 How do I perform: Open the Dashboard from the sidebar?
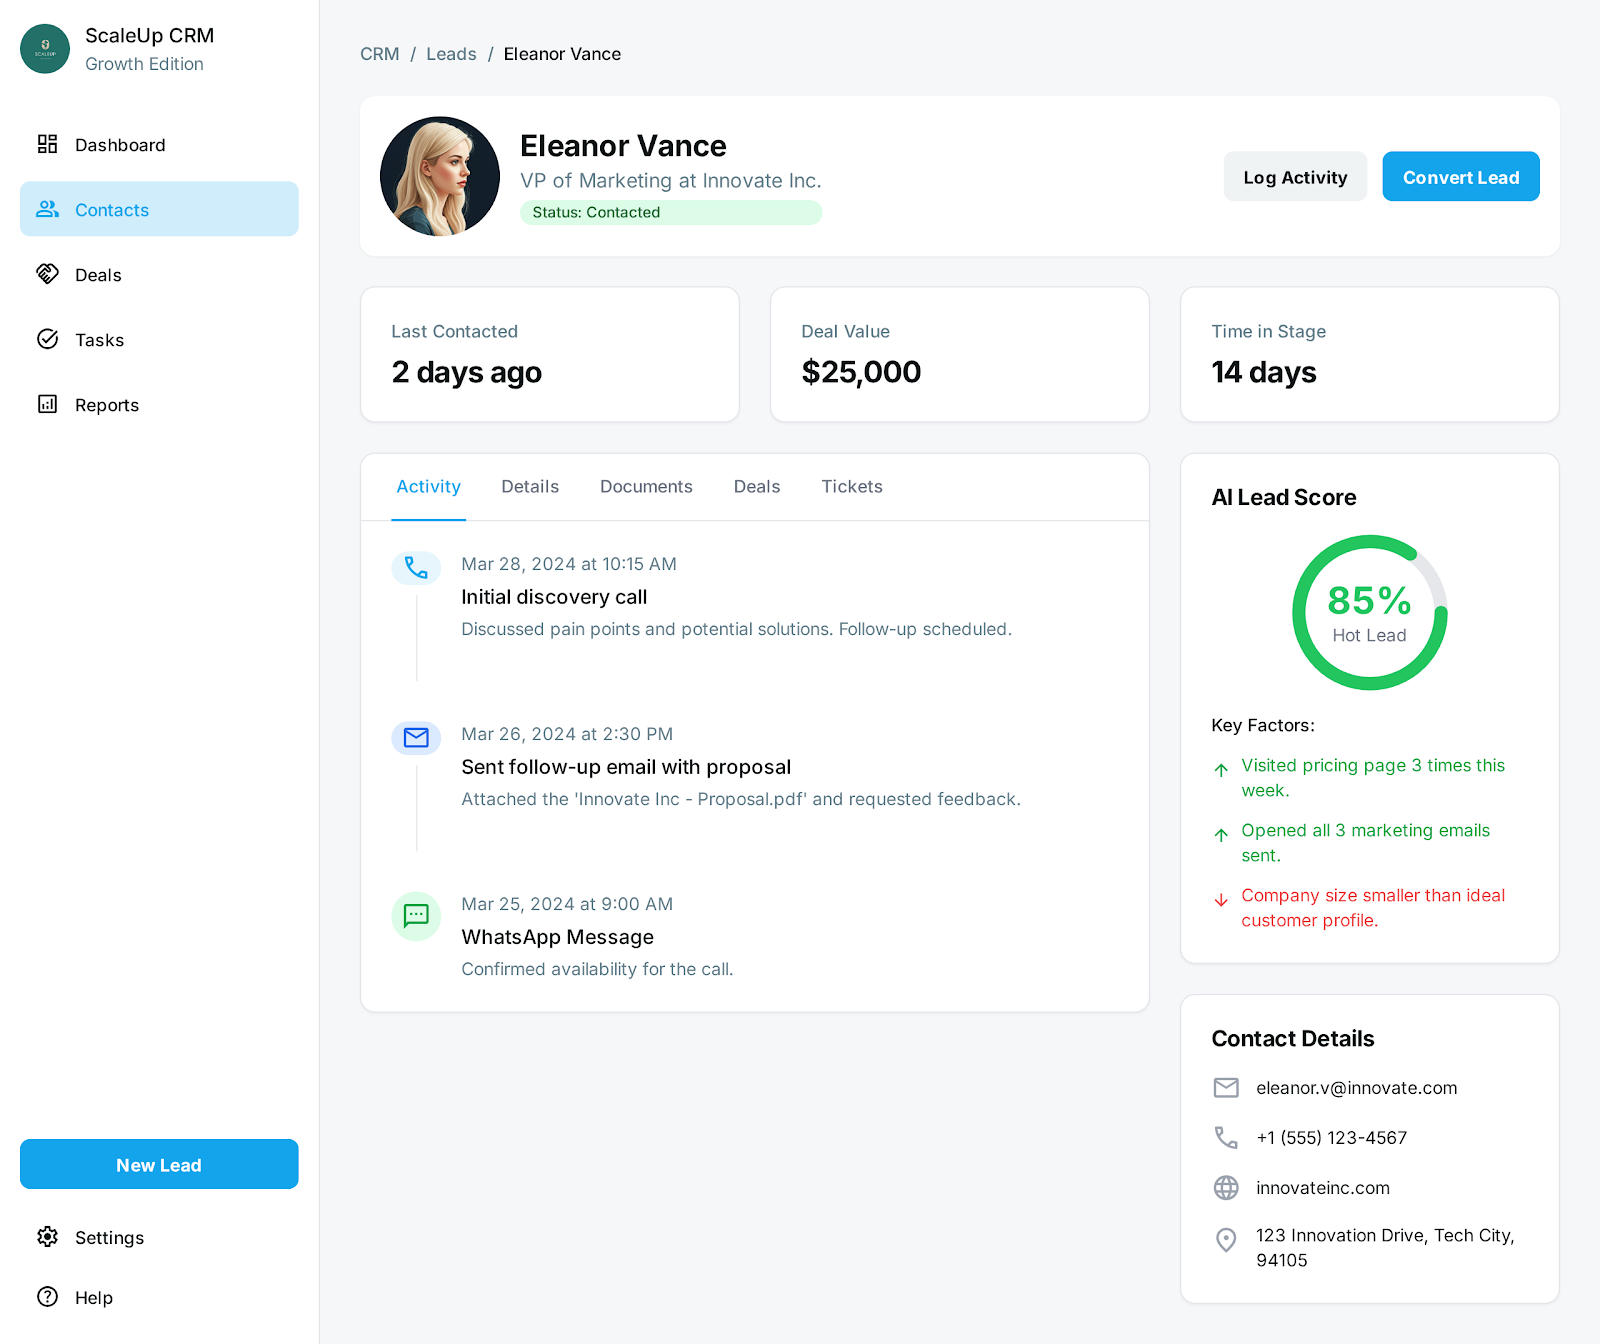[x=47, y=144]
